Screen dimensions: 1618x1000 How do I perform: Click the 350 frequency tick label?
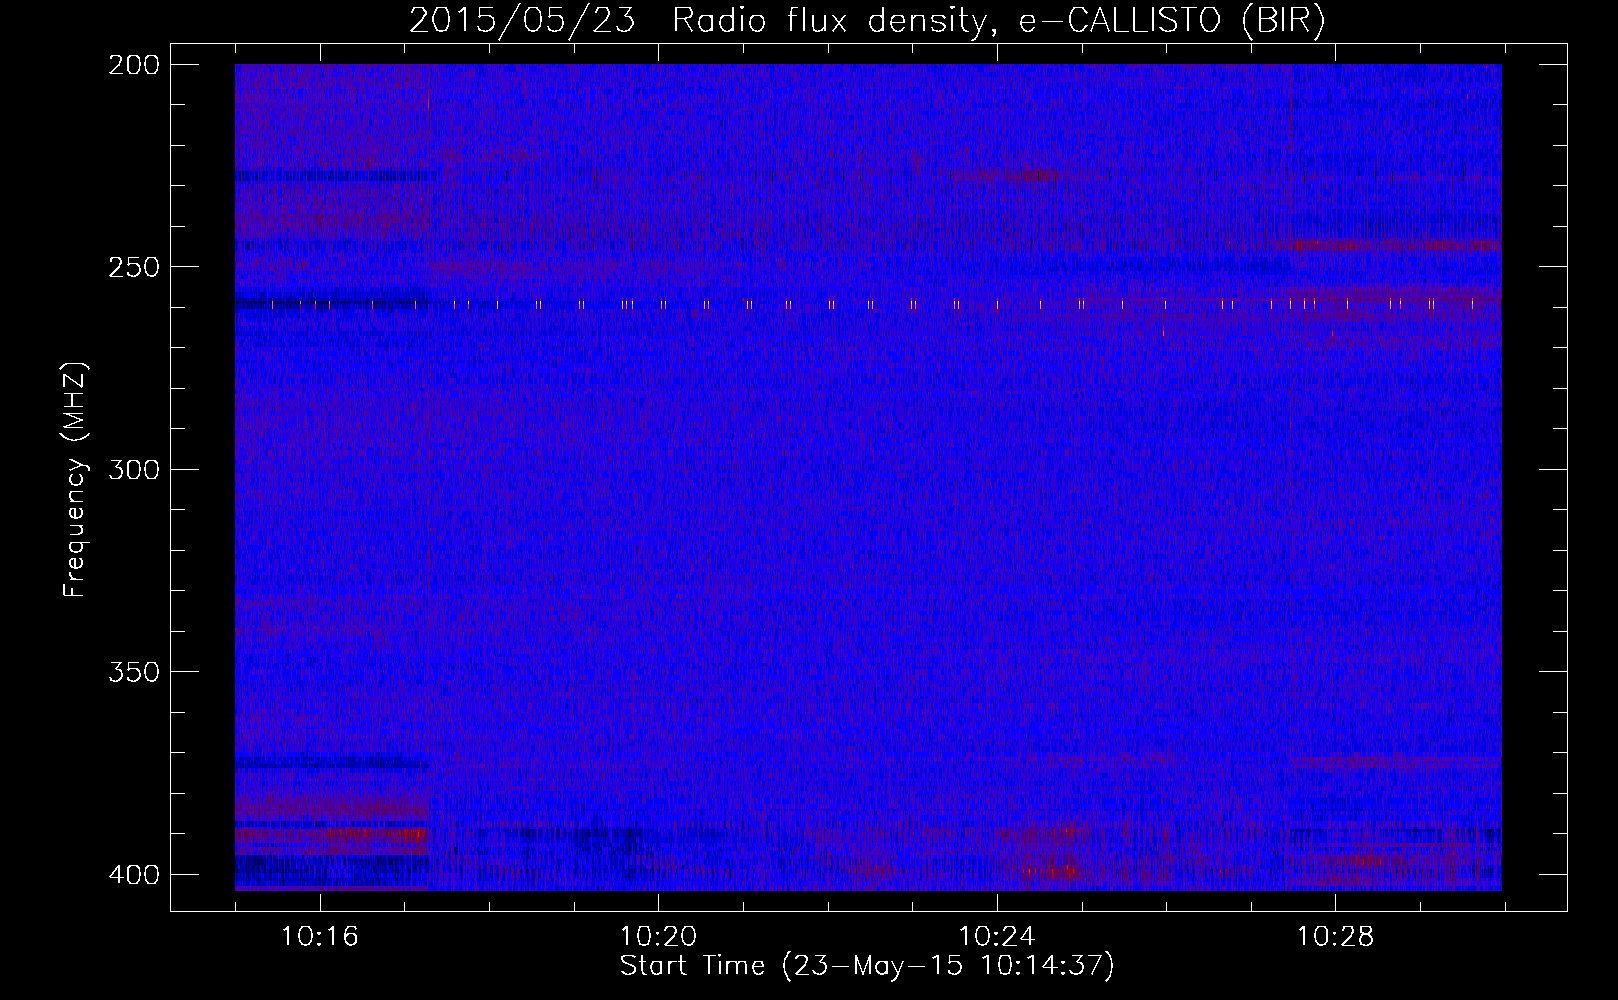point(133,672)
